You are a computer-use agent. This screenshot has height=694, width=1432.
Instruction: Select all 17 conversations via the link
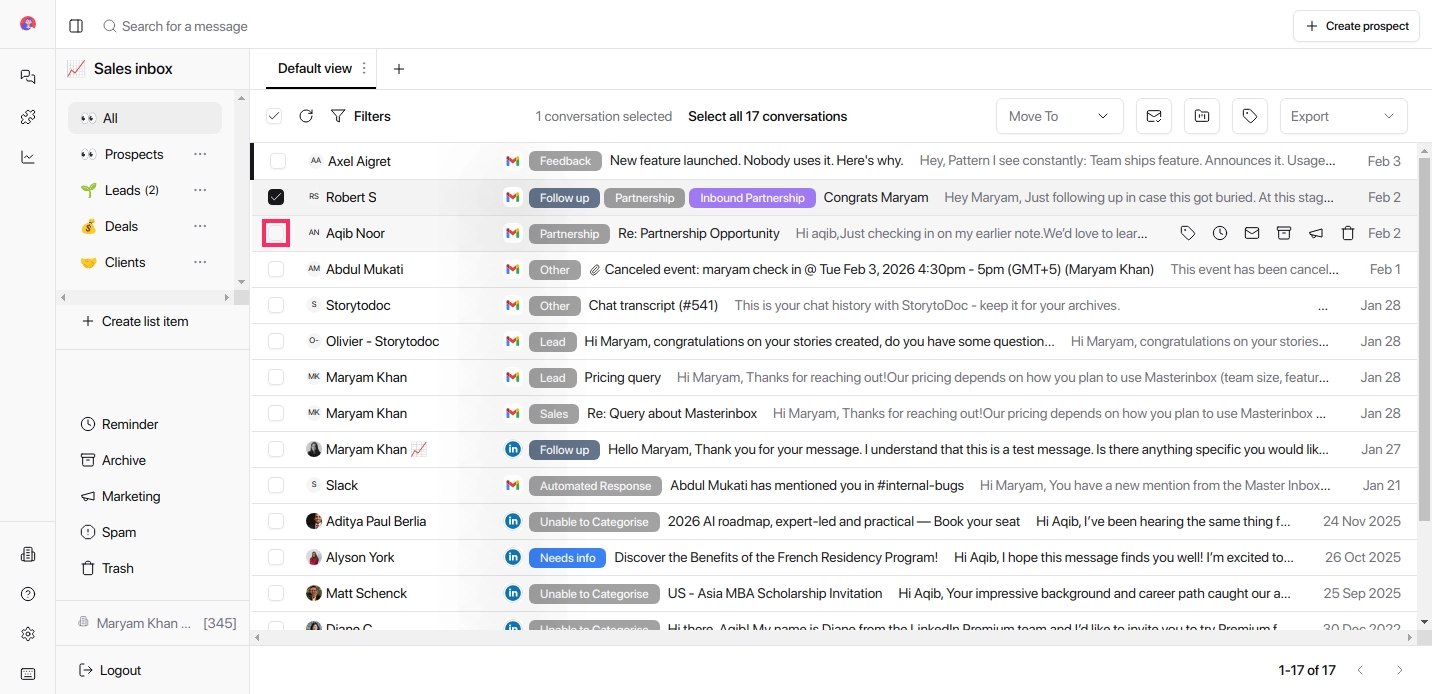[768, 116]
